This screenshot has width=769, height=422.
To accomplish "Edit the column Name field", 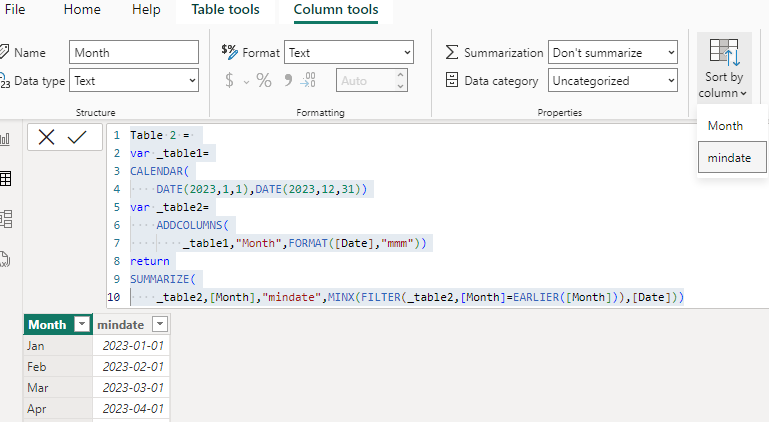I will click(x=134, y=53).
